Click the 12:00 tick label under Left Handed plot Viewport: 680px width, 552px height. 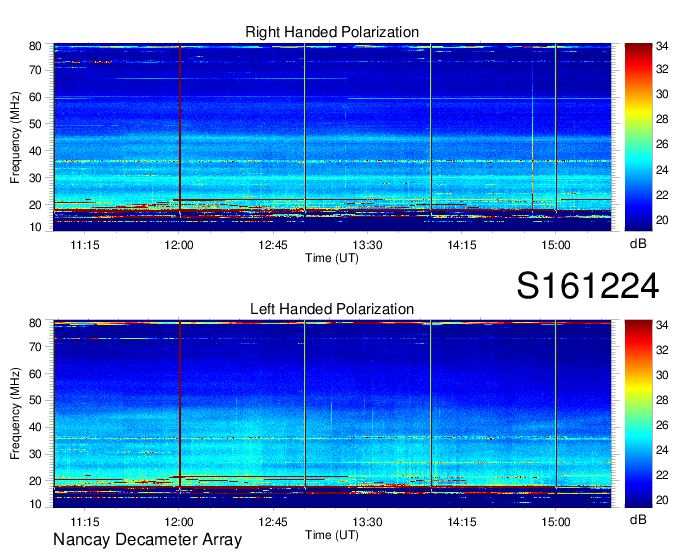click(x=179, y=522)
